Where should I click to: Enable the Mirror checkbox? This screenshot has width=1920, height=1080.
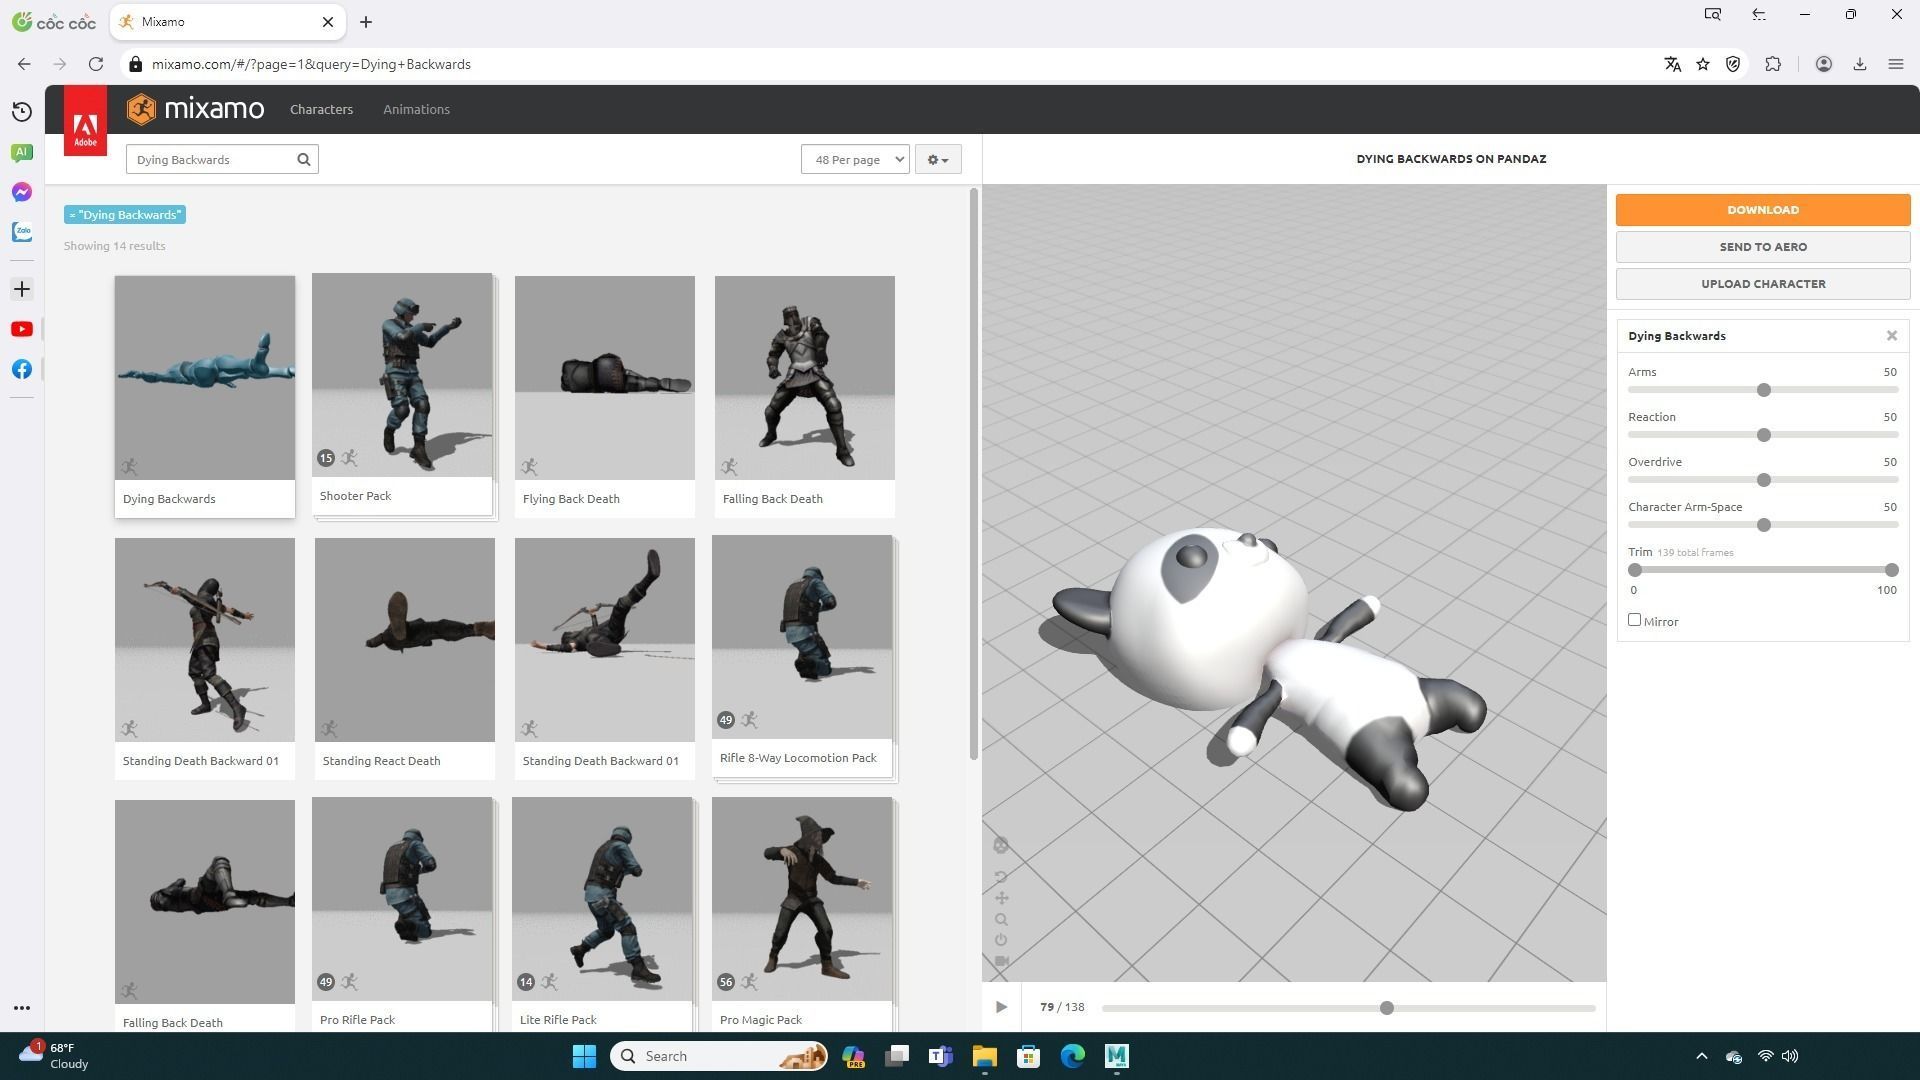pyautogui.click(x=1635, y=620)
